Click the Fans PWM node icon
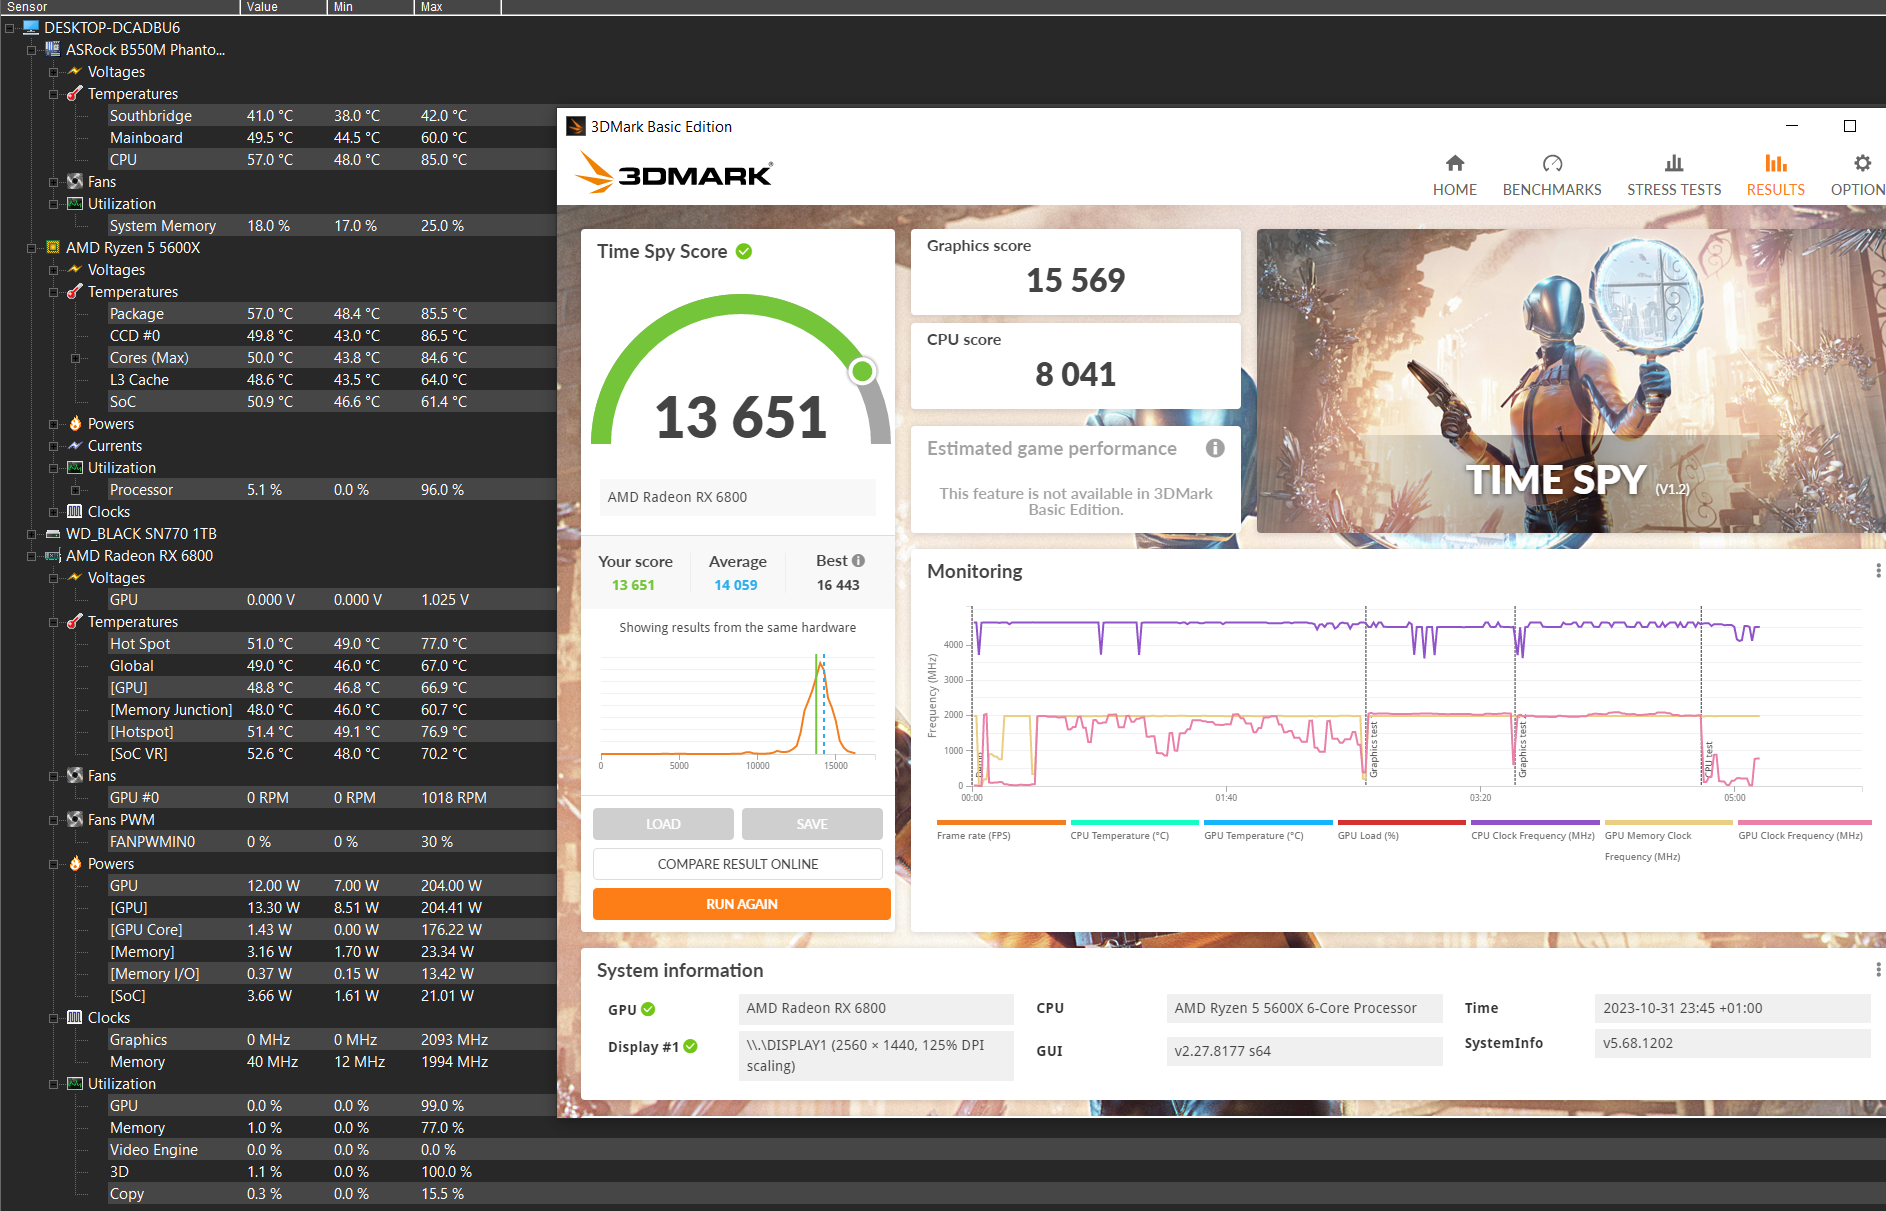This screenshot has height=1211, width=1886. pos(75,819)
